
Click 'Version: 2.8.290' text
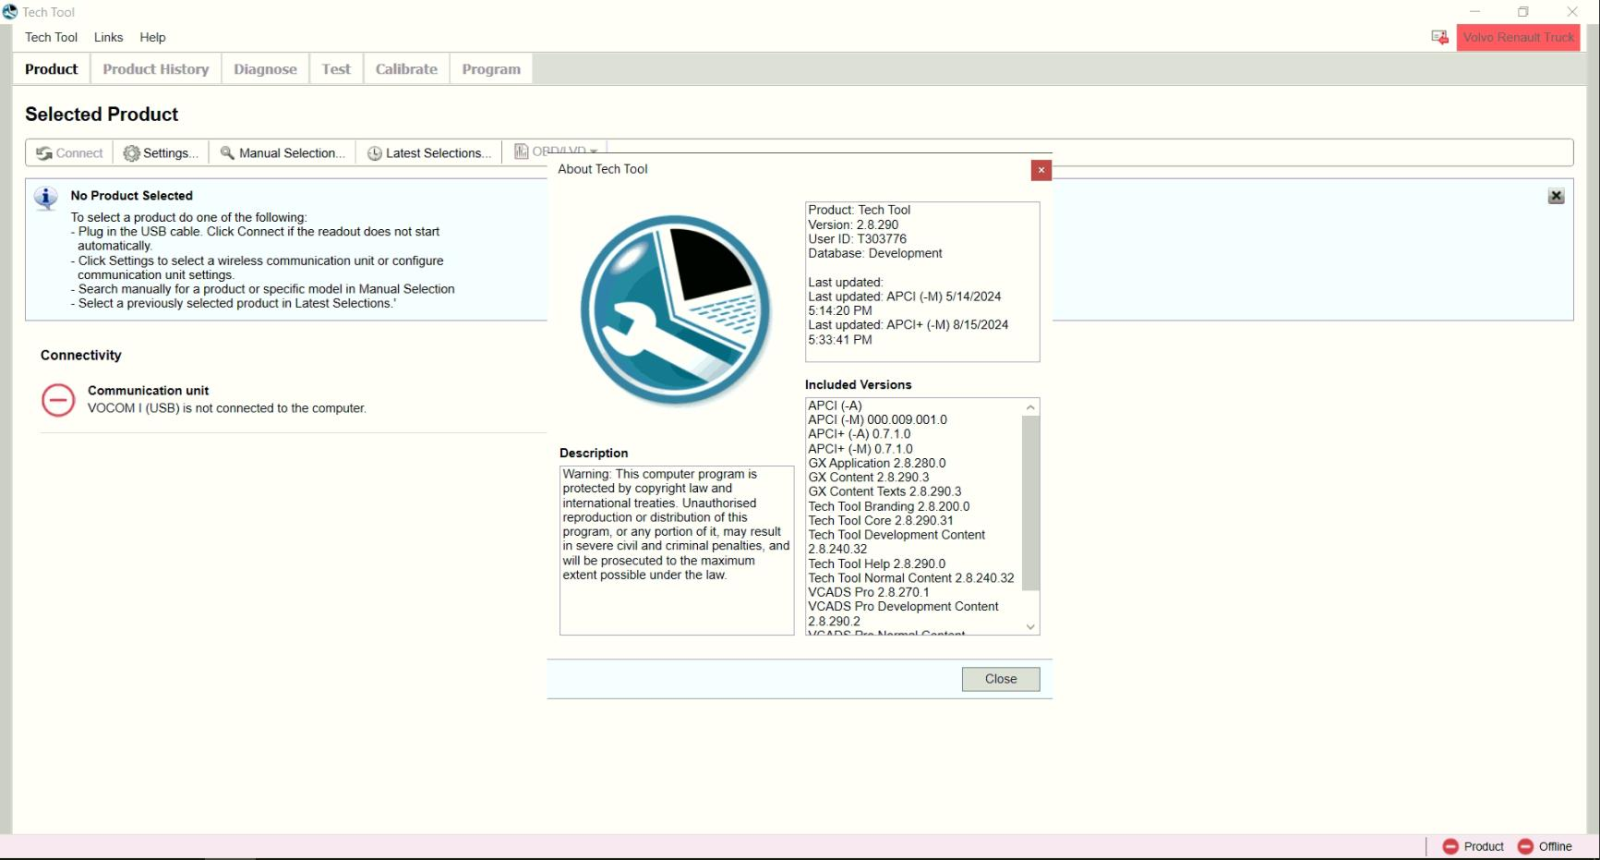point(853,225)
